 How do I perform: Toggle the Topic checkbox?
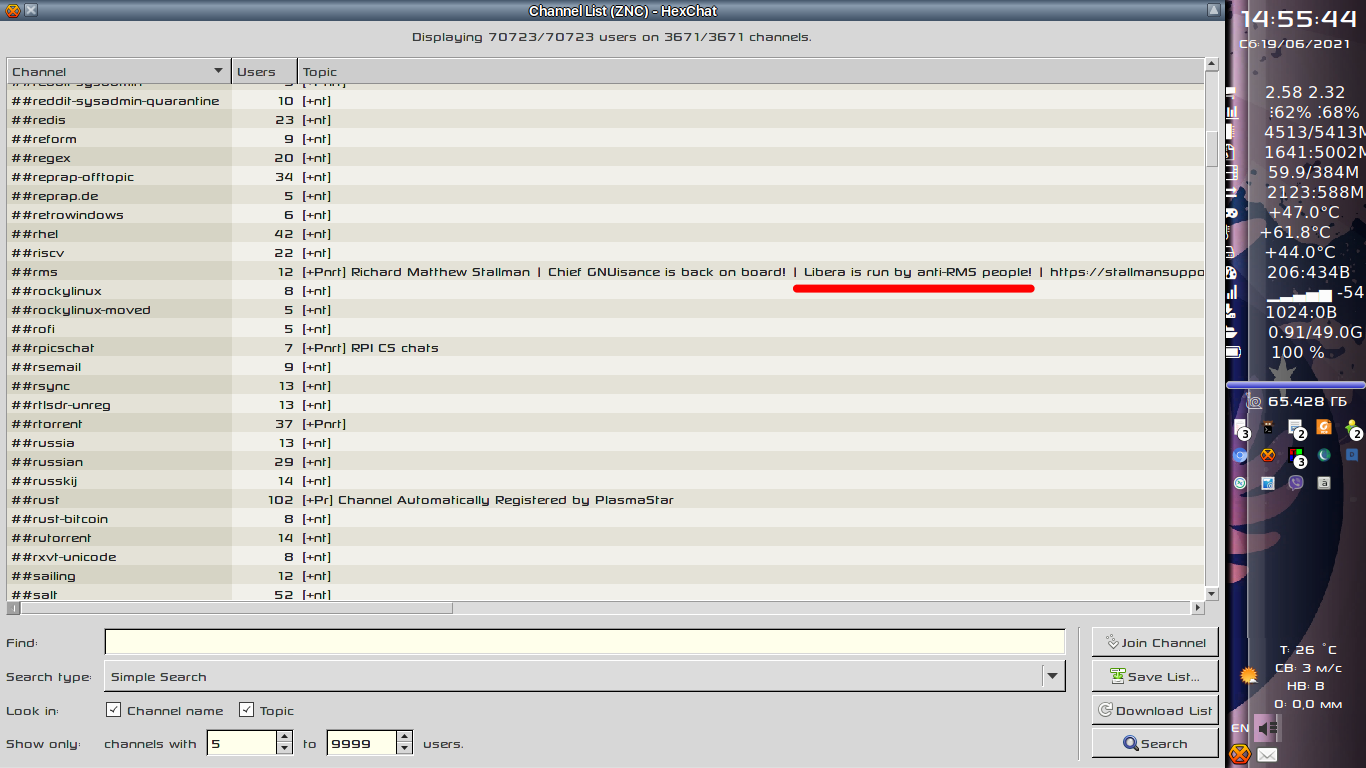246,710
